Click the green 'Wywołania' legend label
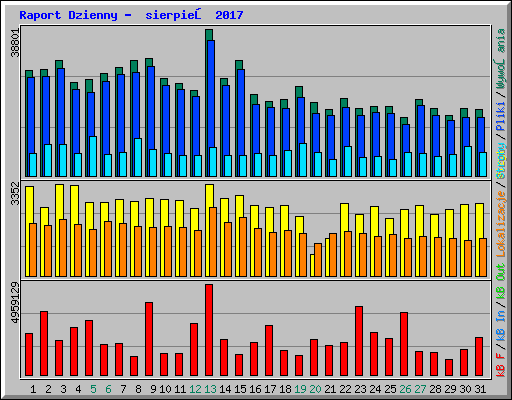Image resolution: width=512 pixels, height=400 pixels. tap(501, 59)
